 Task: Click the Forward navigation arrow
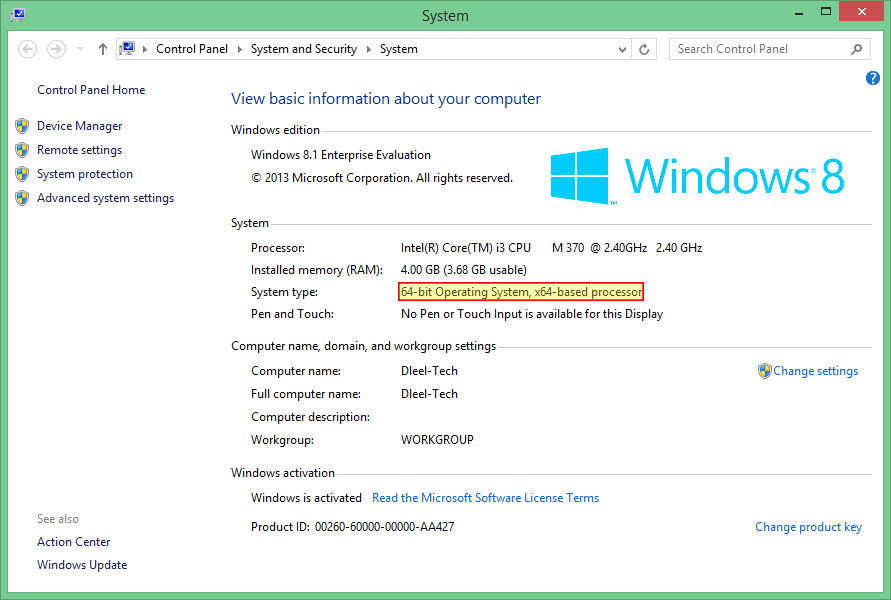click(56, 49)
